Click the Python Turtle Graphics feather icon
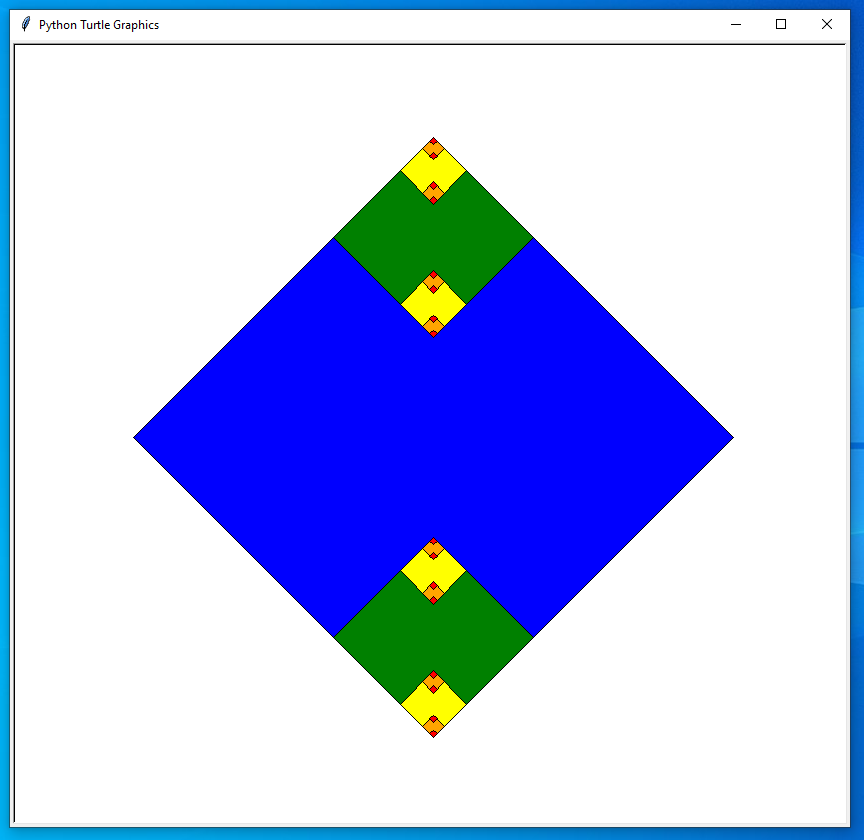Image resolution: width=864 pixels, height=840 pixels. click(25, 24)
